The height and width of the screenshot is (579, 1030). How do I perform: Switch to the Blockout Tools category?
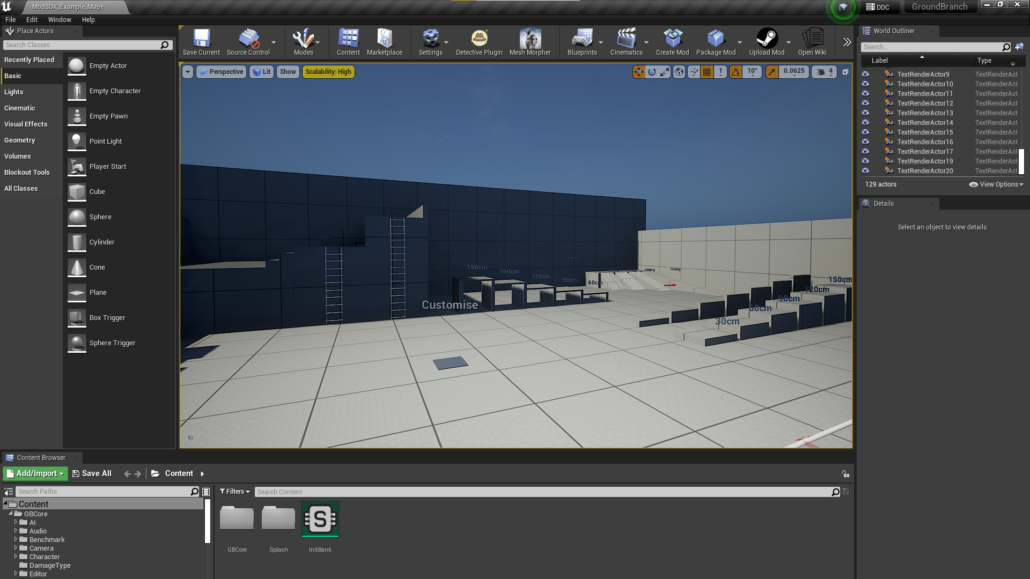tap(28, 172)
